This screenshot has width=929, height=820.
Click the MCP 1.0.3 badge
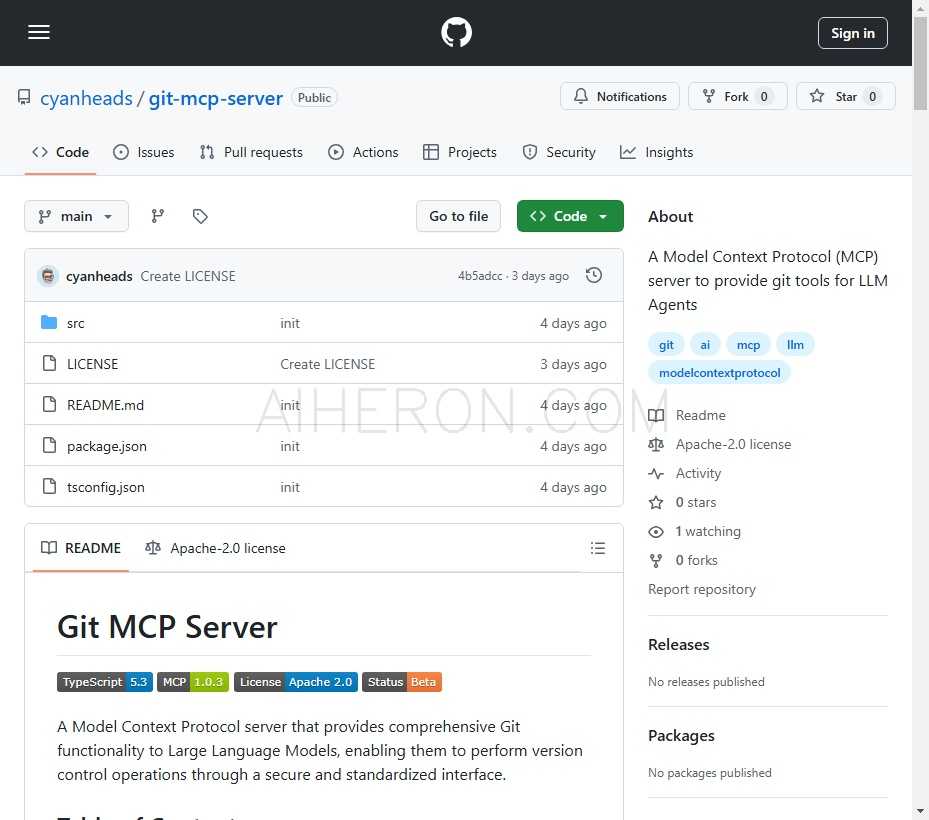tap(193, 682)
